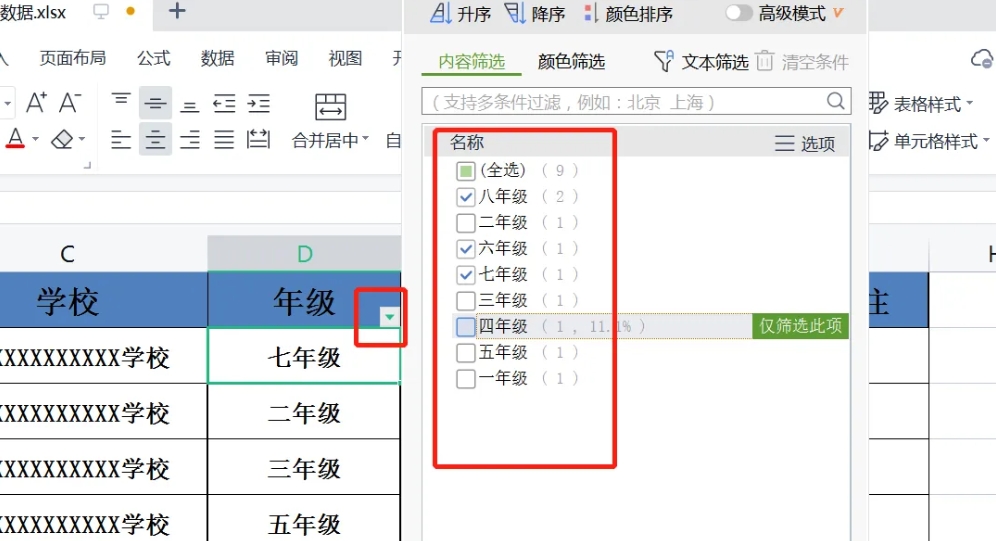Check the 五年级 checkbox
The width and height of the screenshot is (996, 541).
point(466,352)
